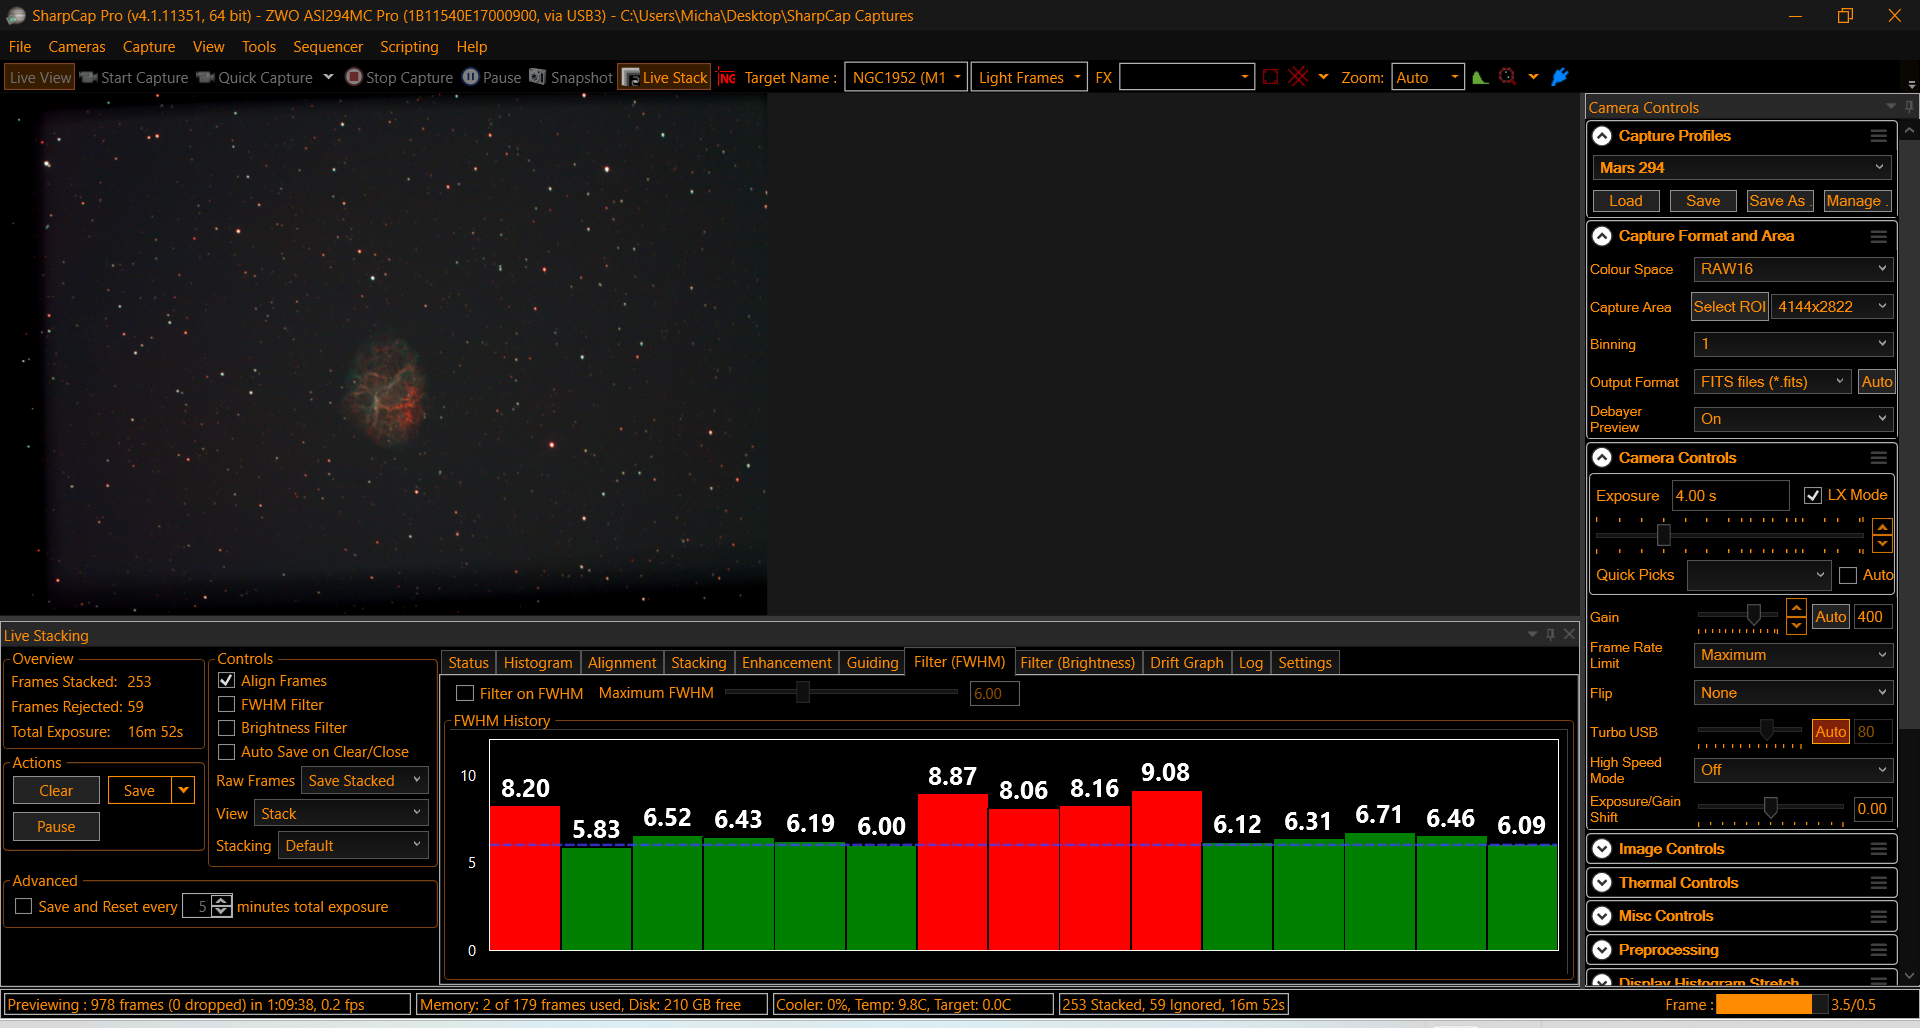Click Gain slider handle

coord(1753,614)
